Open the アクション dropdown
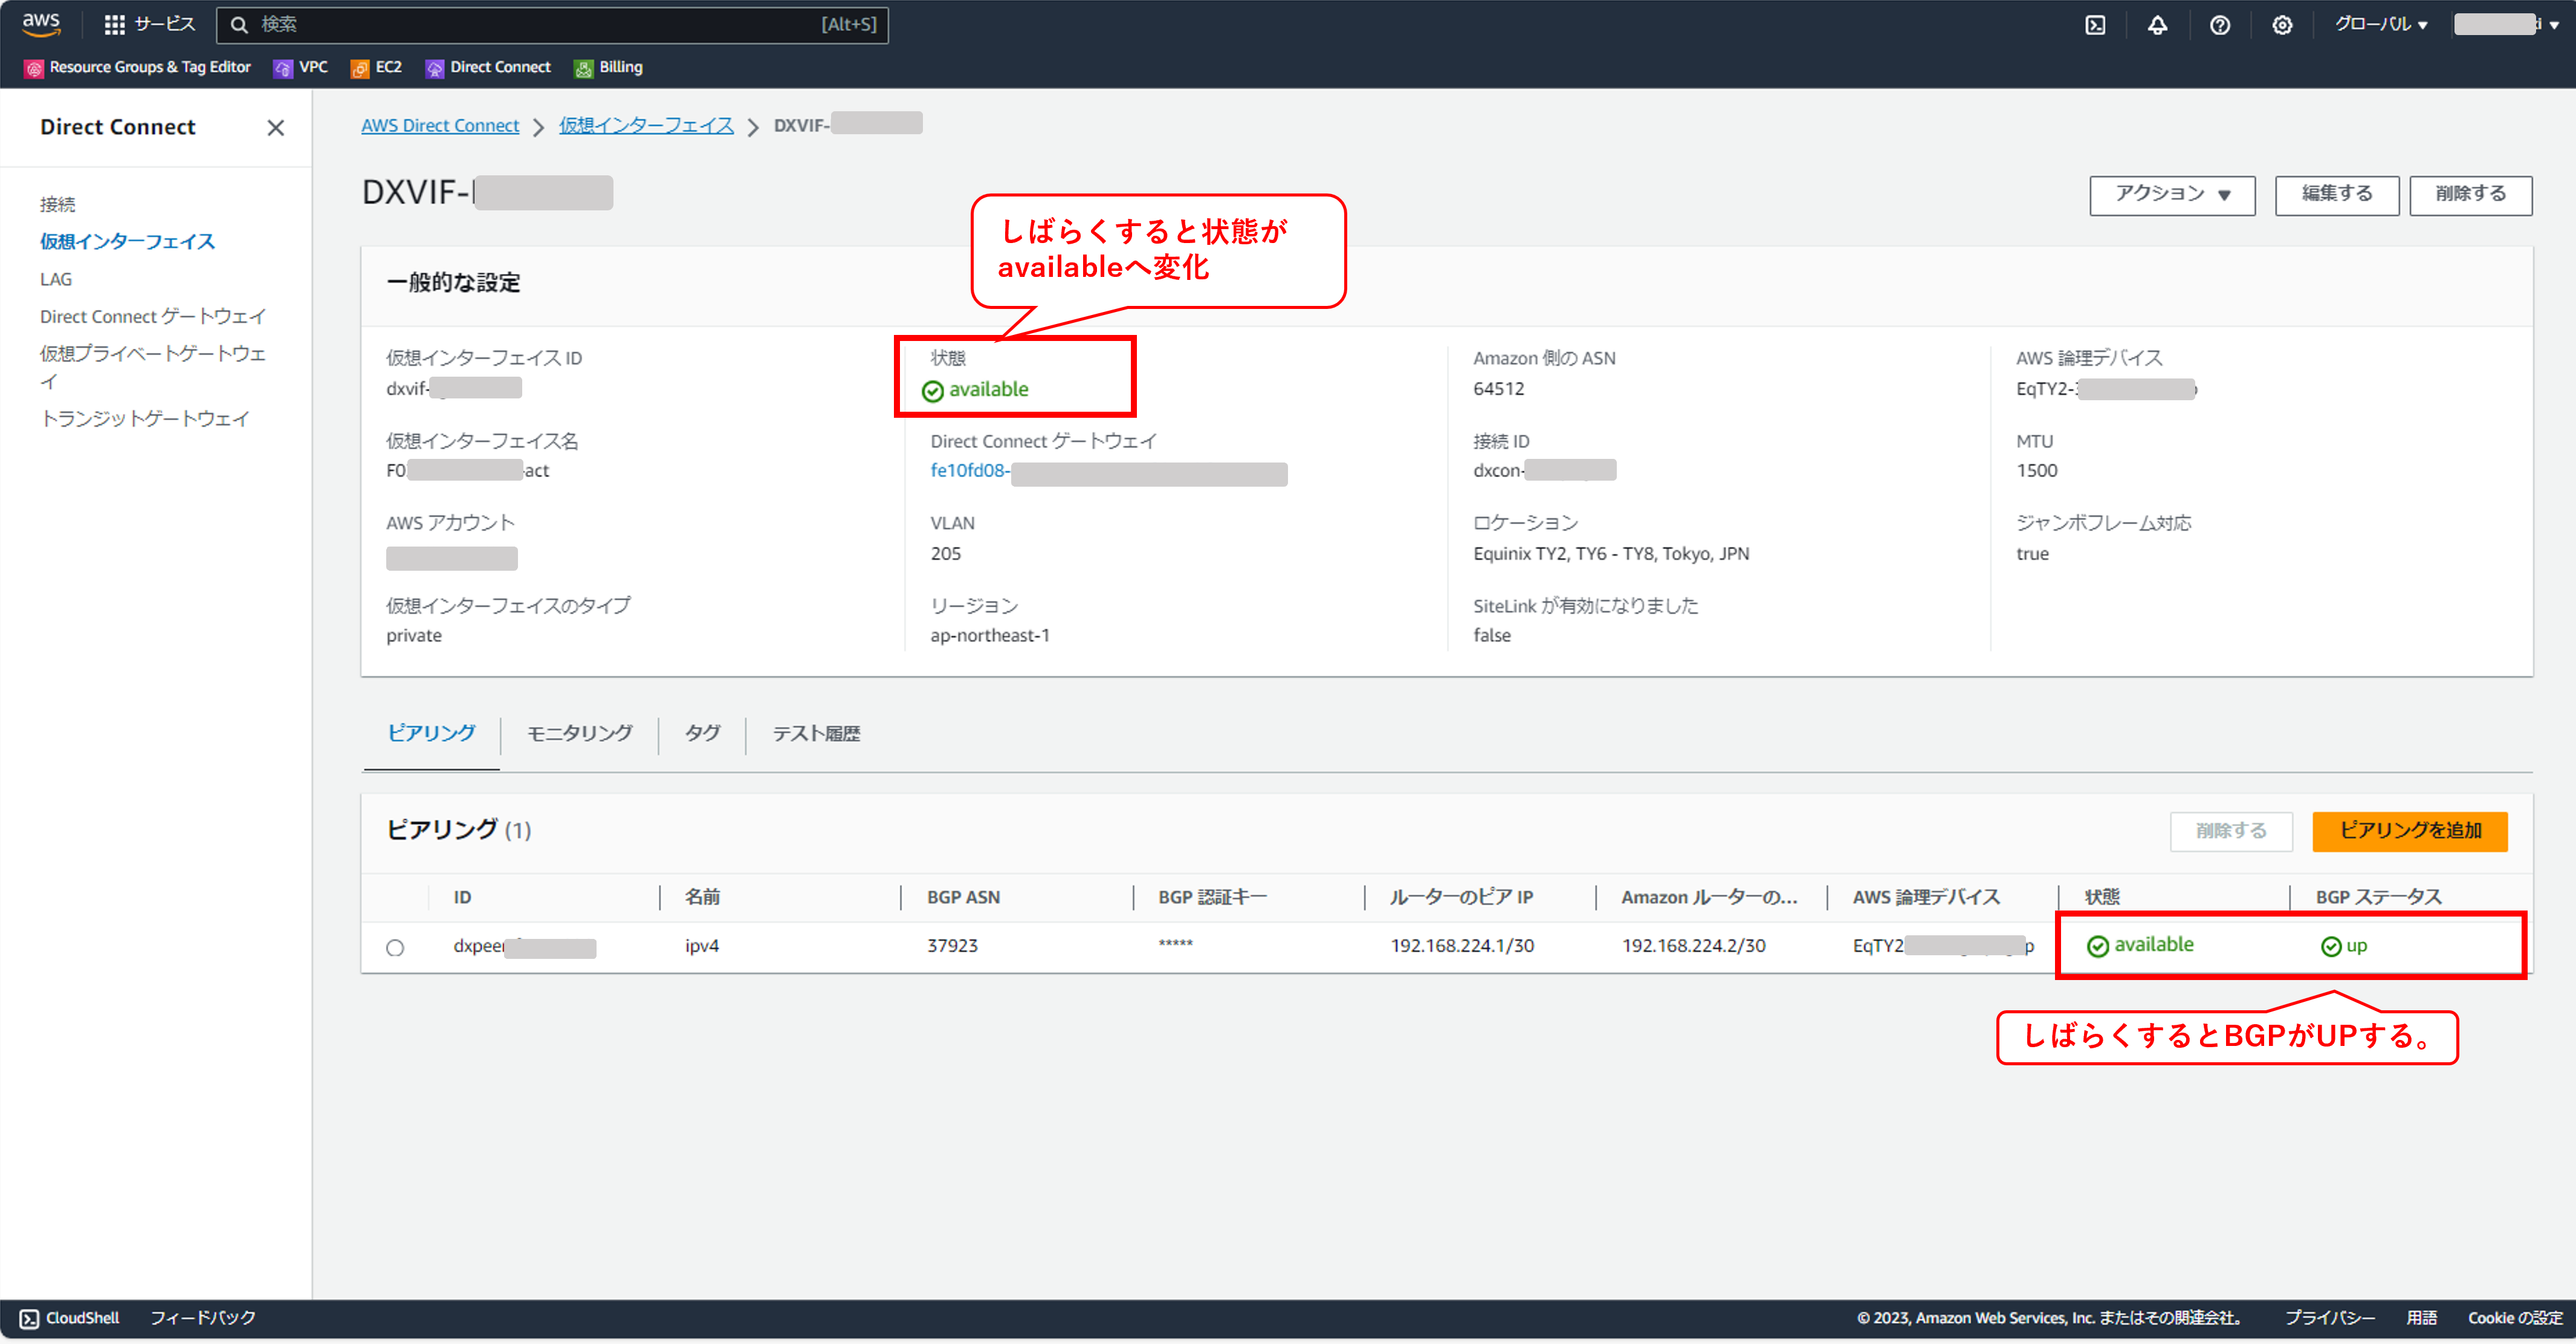2576x1344 pixels. pos(2171,194)
